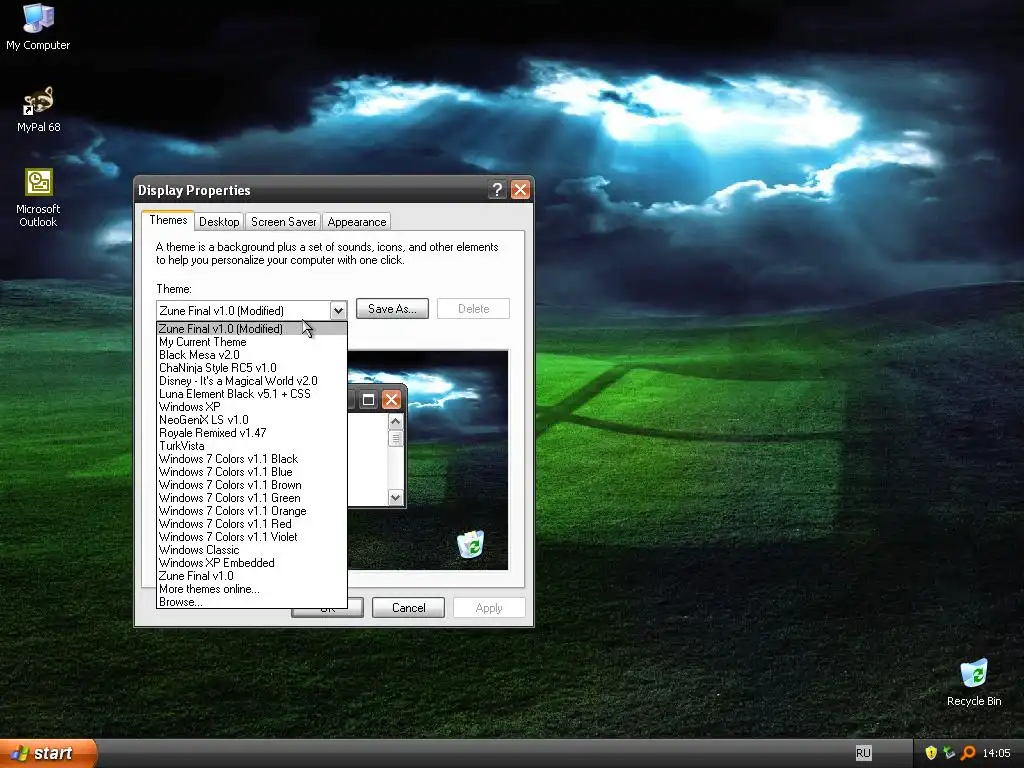Choose TurkVista theme
The width and height of the screenshot is (1024, 768).
click(x=251, y=446)
